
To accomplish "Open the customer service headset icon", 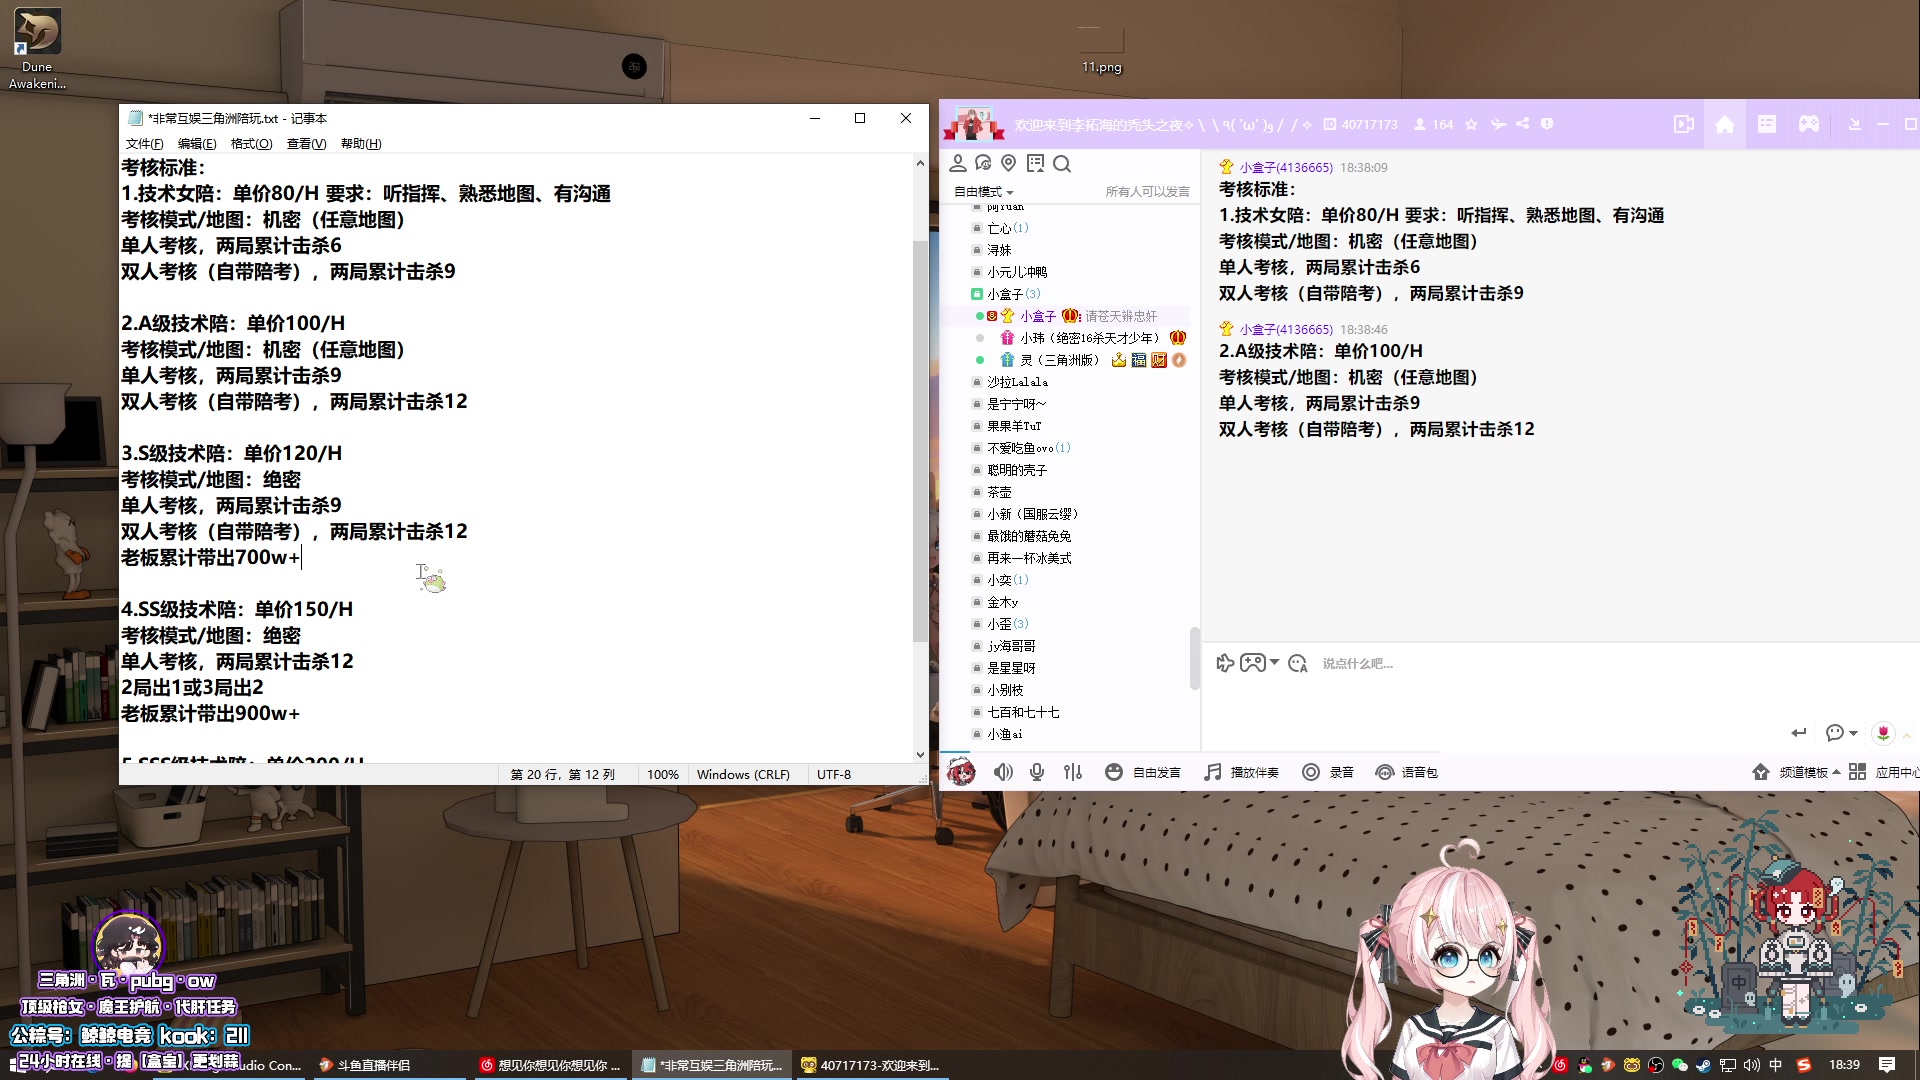I will click(983, 163).
